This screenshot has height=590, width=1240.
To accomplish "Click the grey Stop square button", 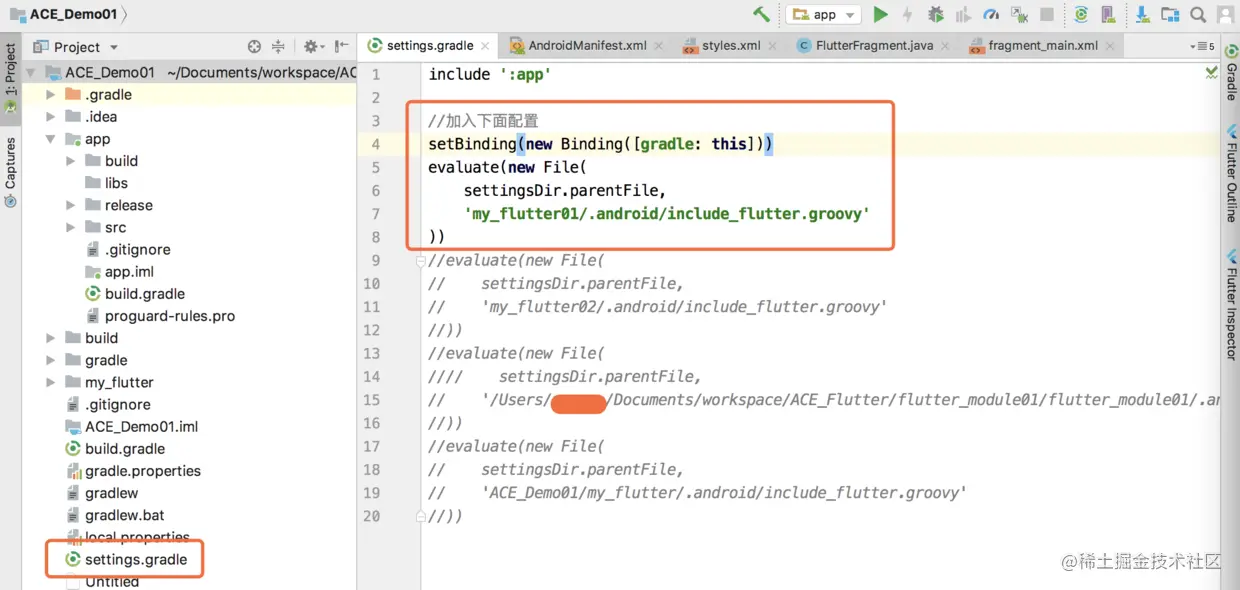I will [1047, 14].
